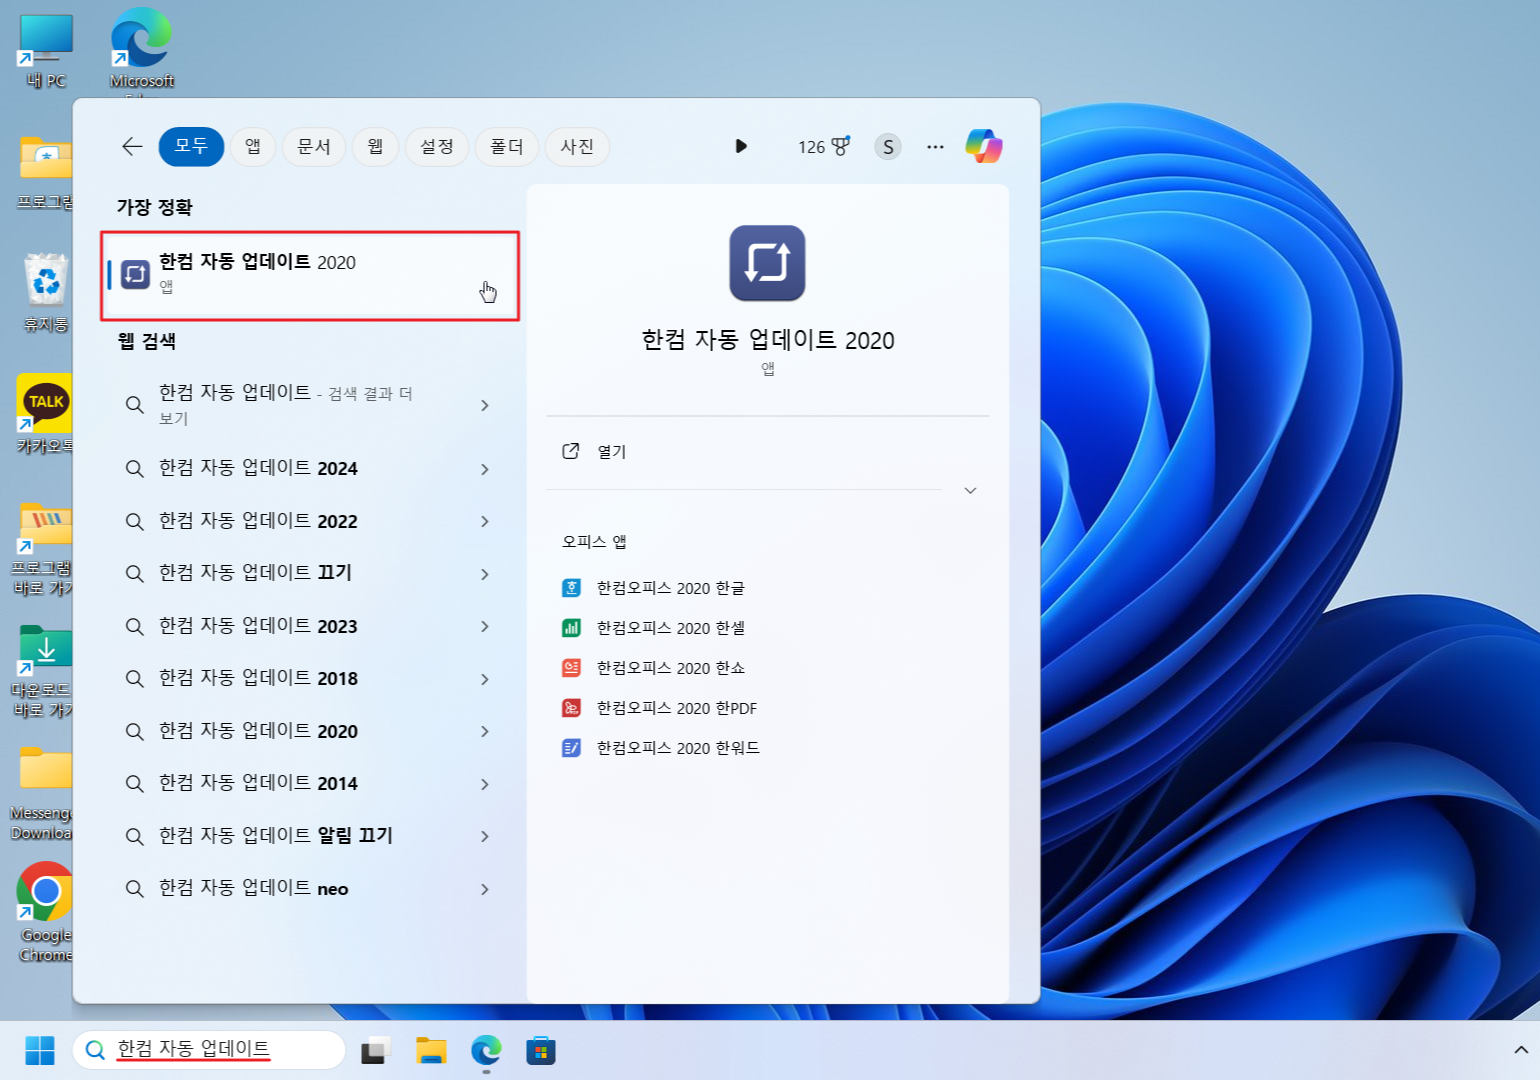The width and height of the screenshot is (1540, 1080).
Task: Open File Explorer from the taskbar
Action: pyautogui.click(x=431, y=1051)
